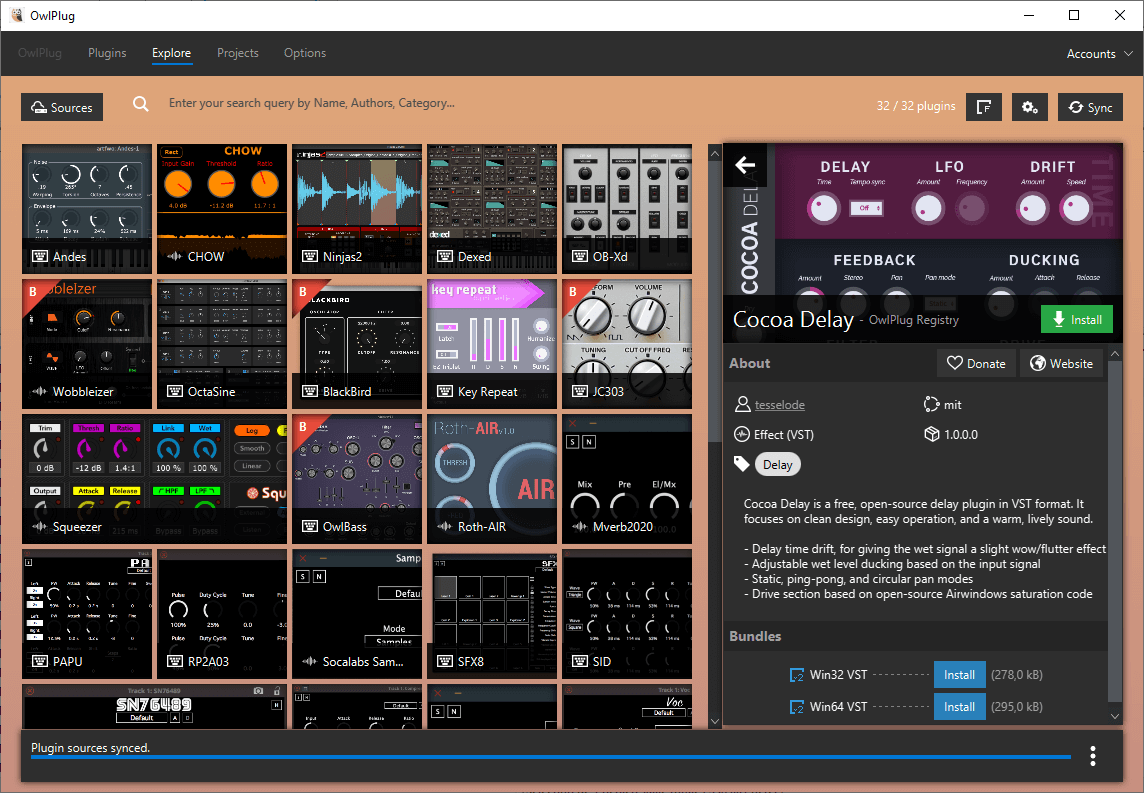This screenshot has height=793, width=1144.
Task: Open the Projects tab
Action: [237, 53]
